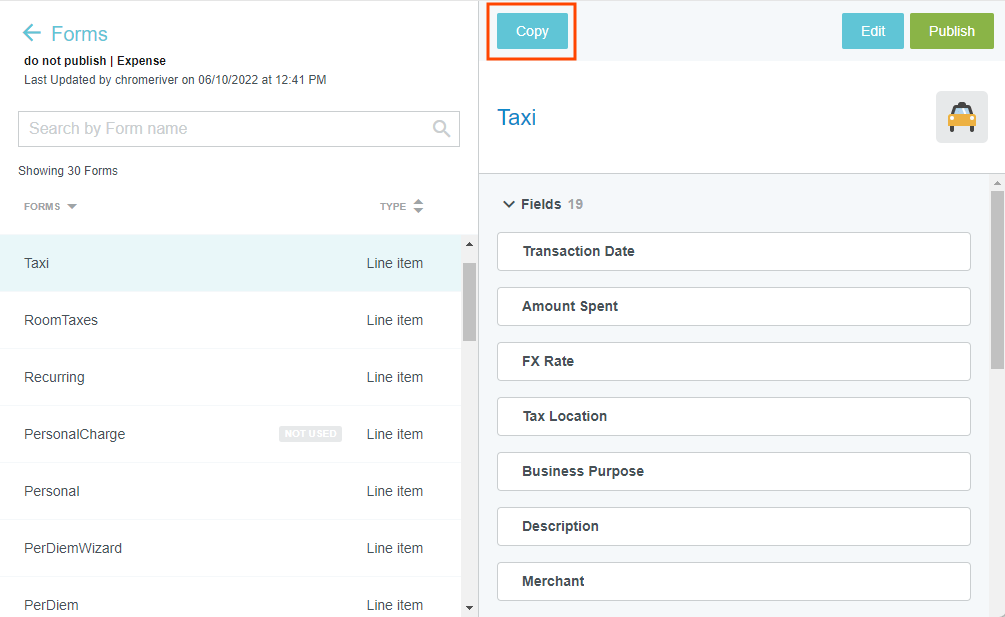The image size is (1005, 617).
Task: Select the Recurring form in the list
Action: [230, 377]
